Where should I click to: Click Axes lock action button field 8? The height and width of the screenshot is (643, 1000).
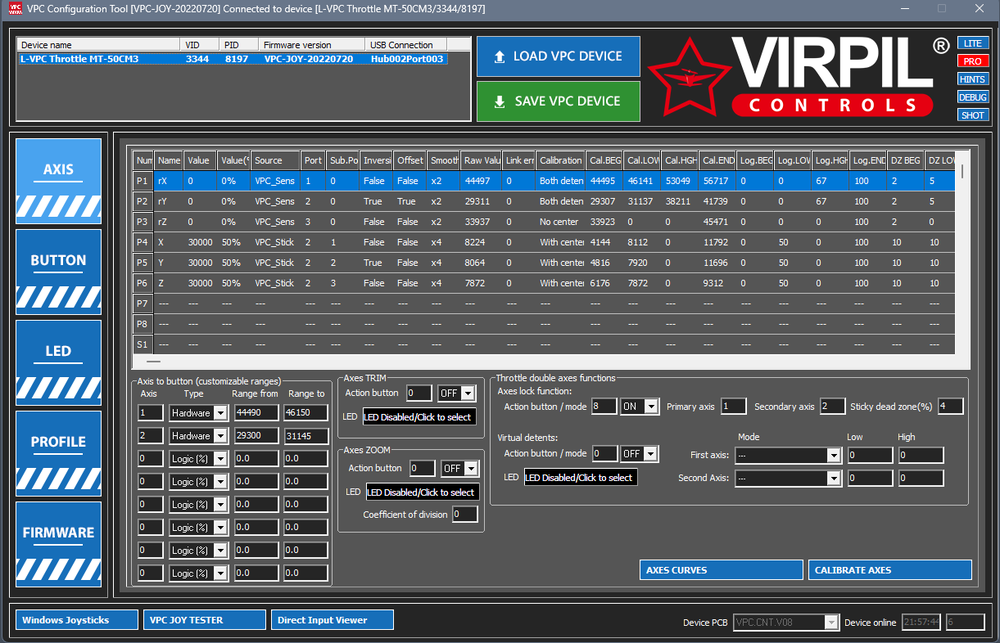pos(604,406)
